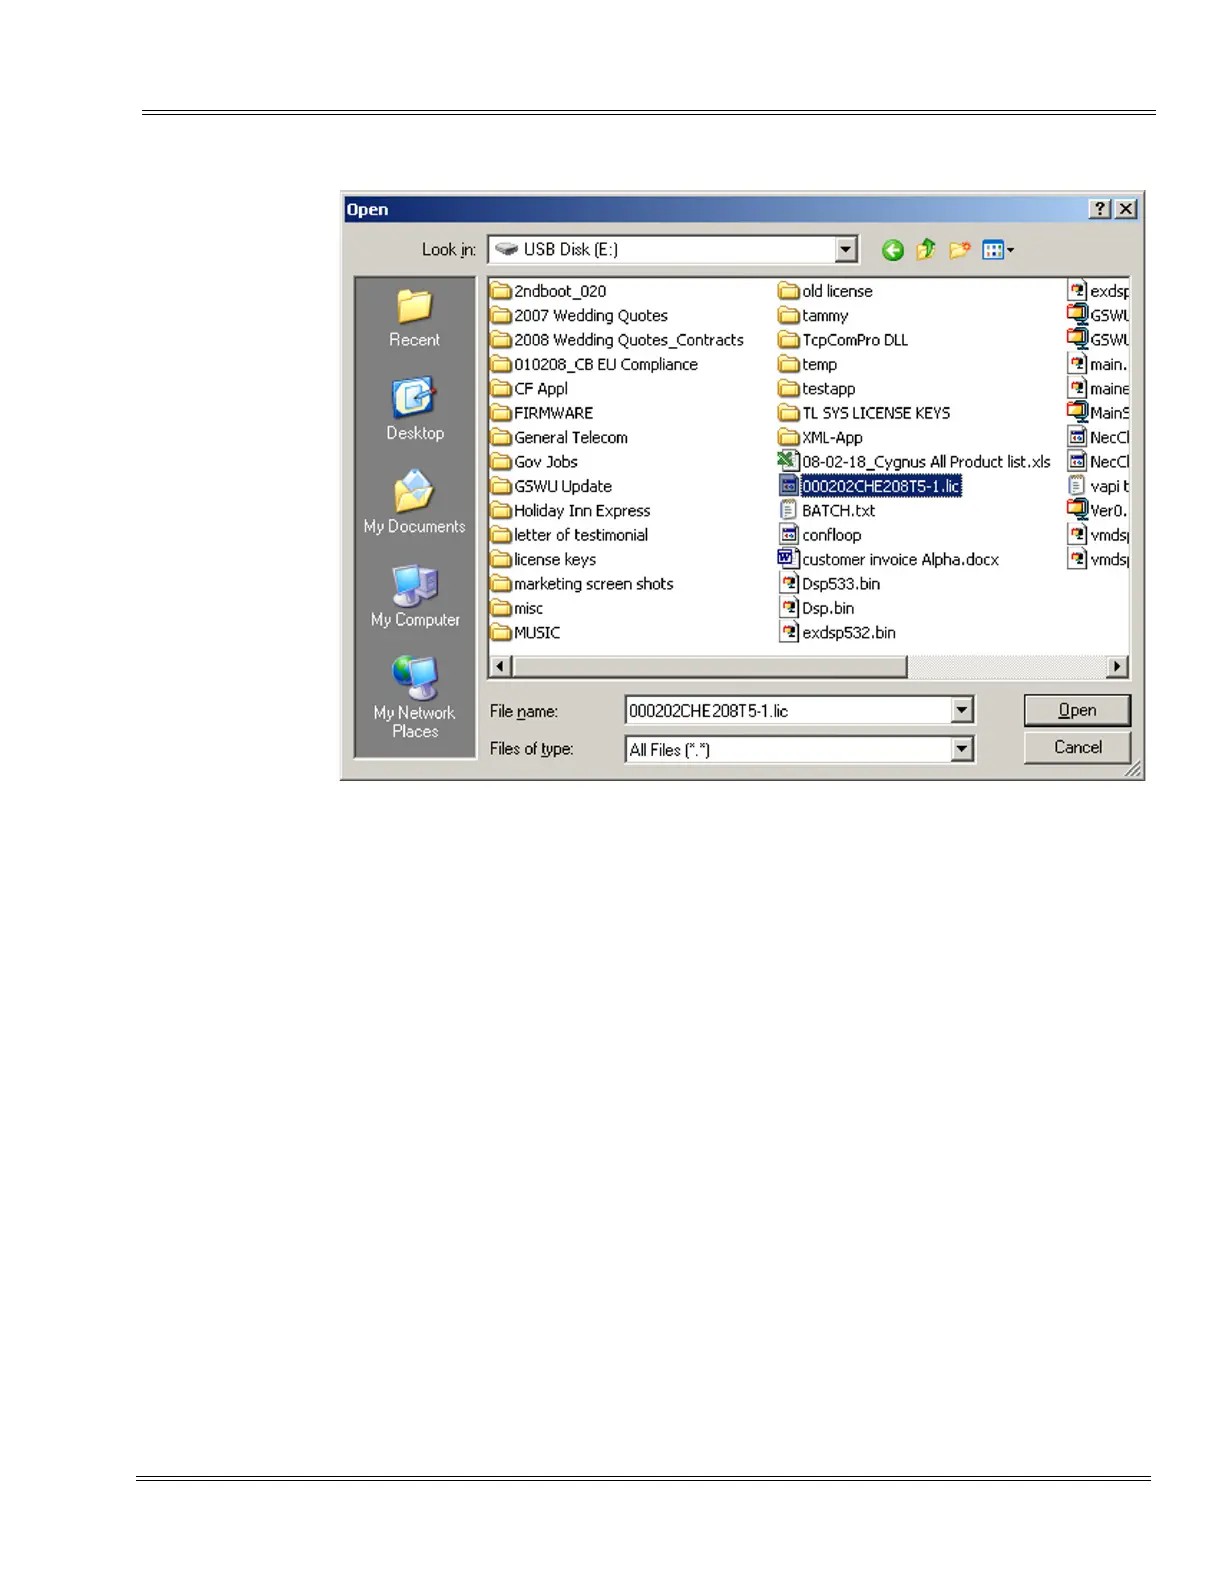
Task: Select the 2ndboot_020 folder icon
Action: coord(501,291)
